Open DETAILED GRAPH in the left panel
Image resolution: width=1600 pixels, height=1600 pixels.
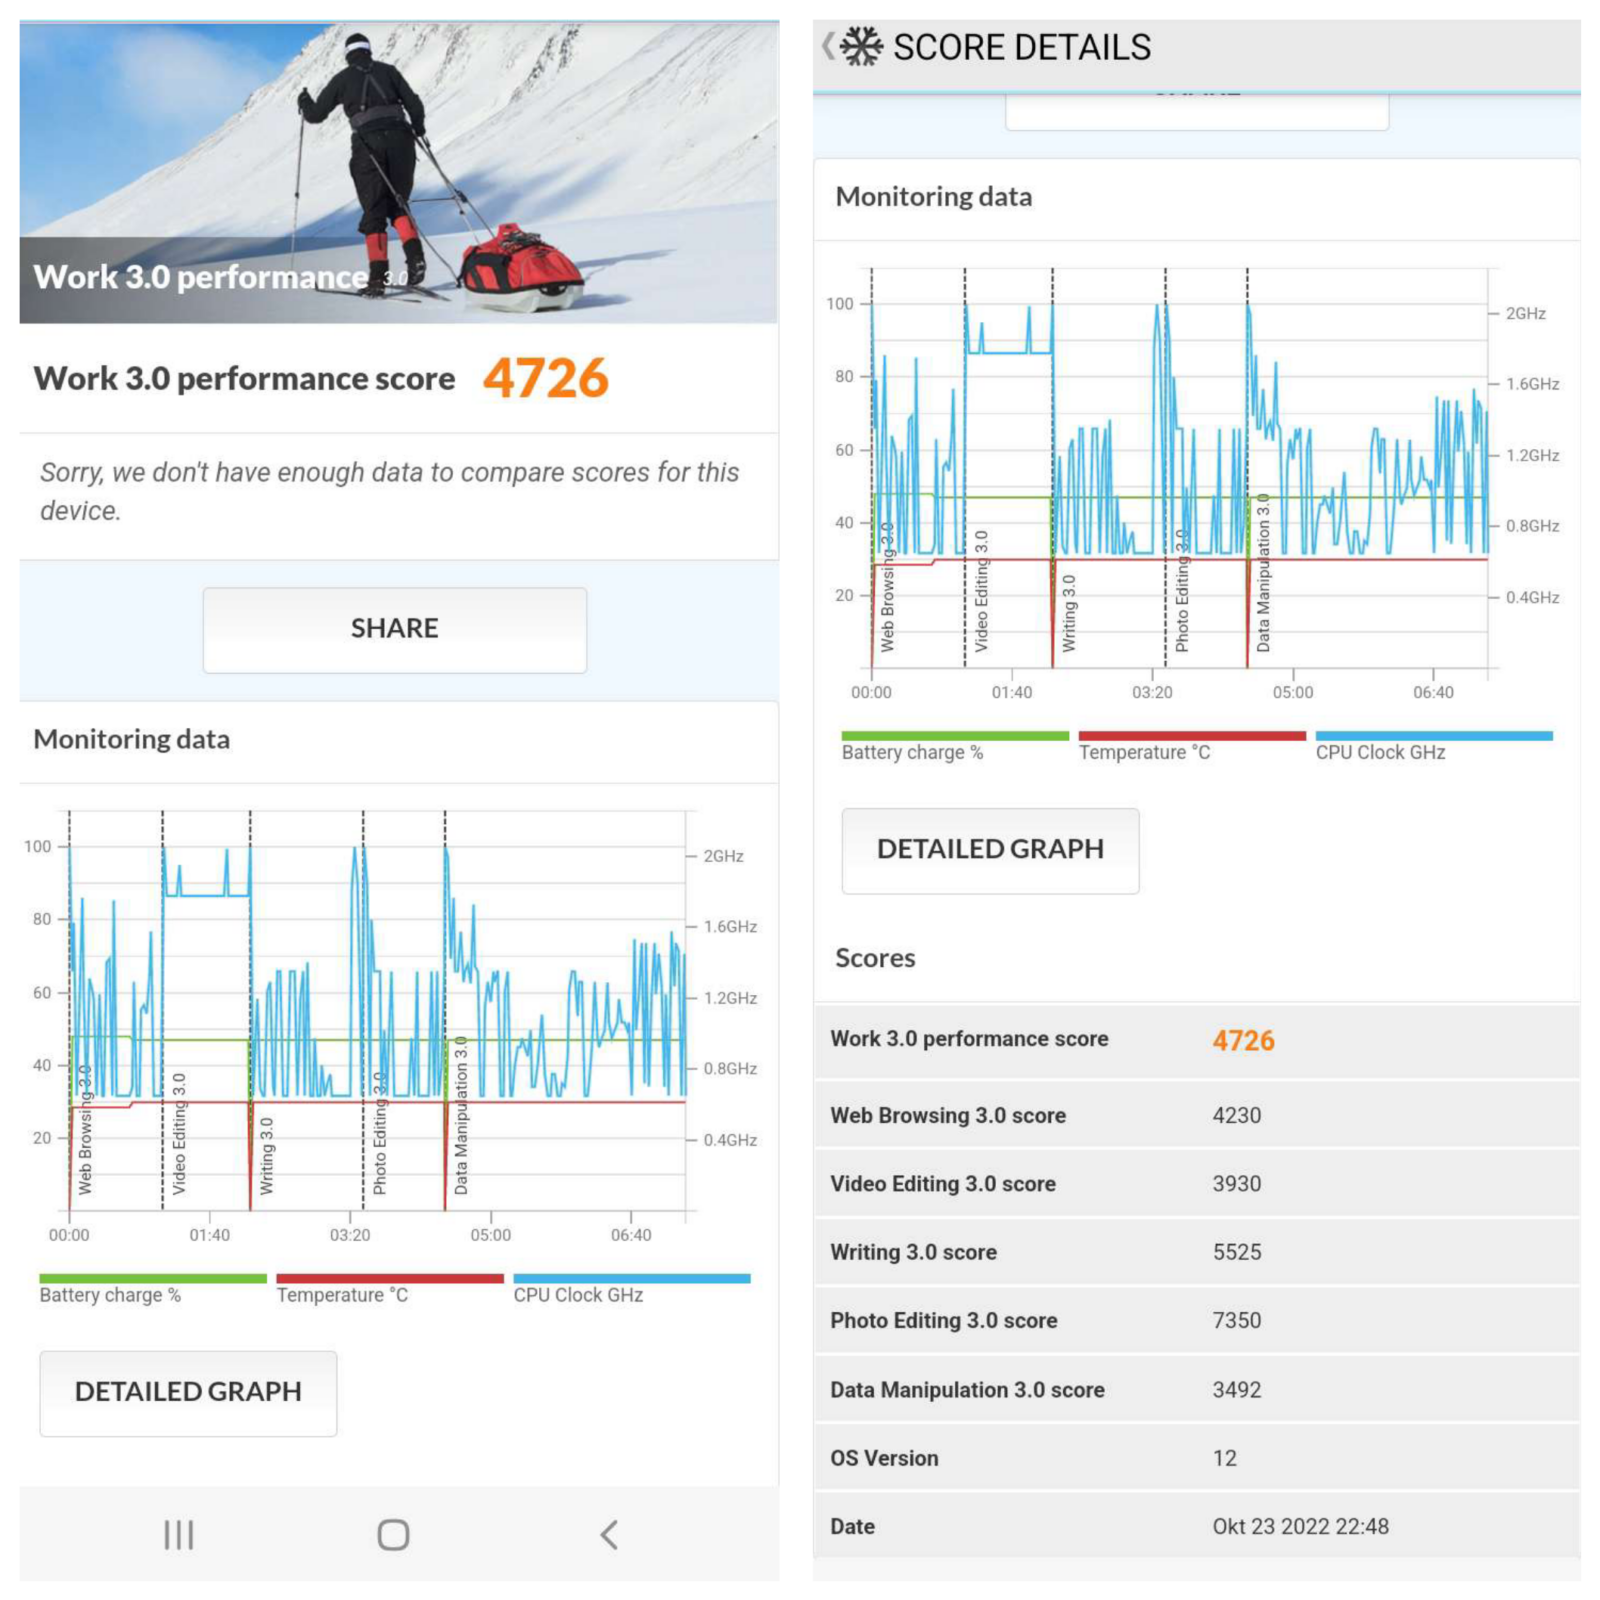[x=188, y=1392]
